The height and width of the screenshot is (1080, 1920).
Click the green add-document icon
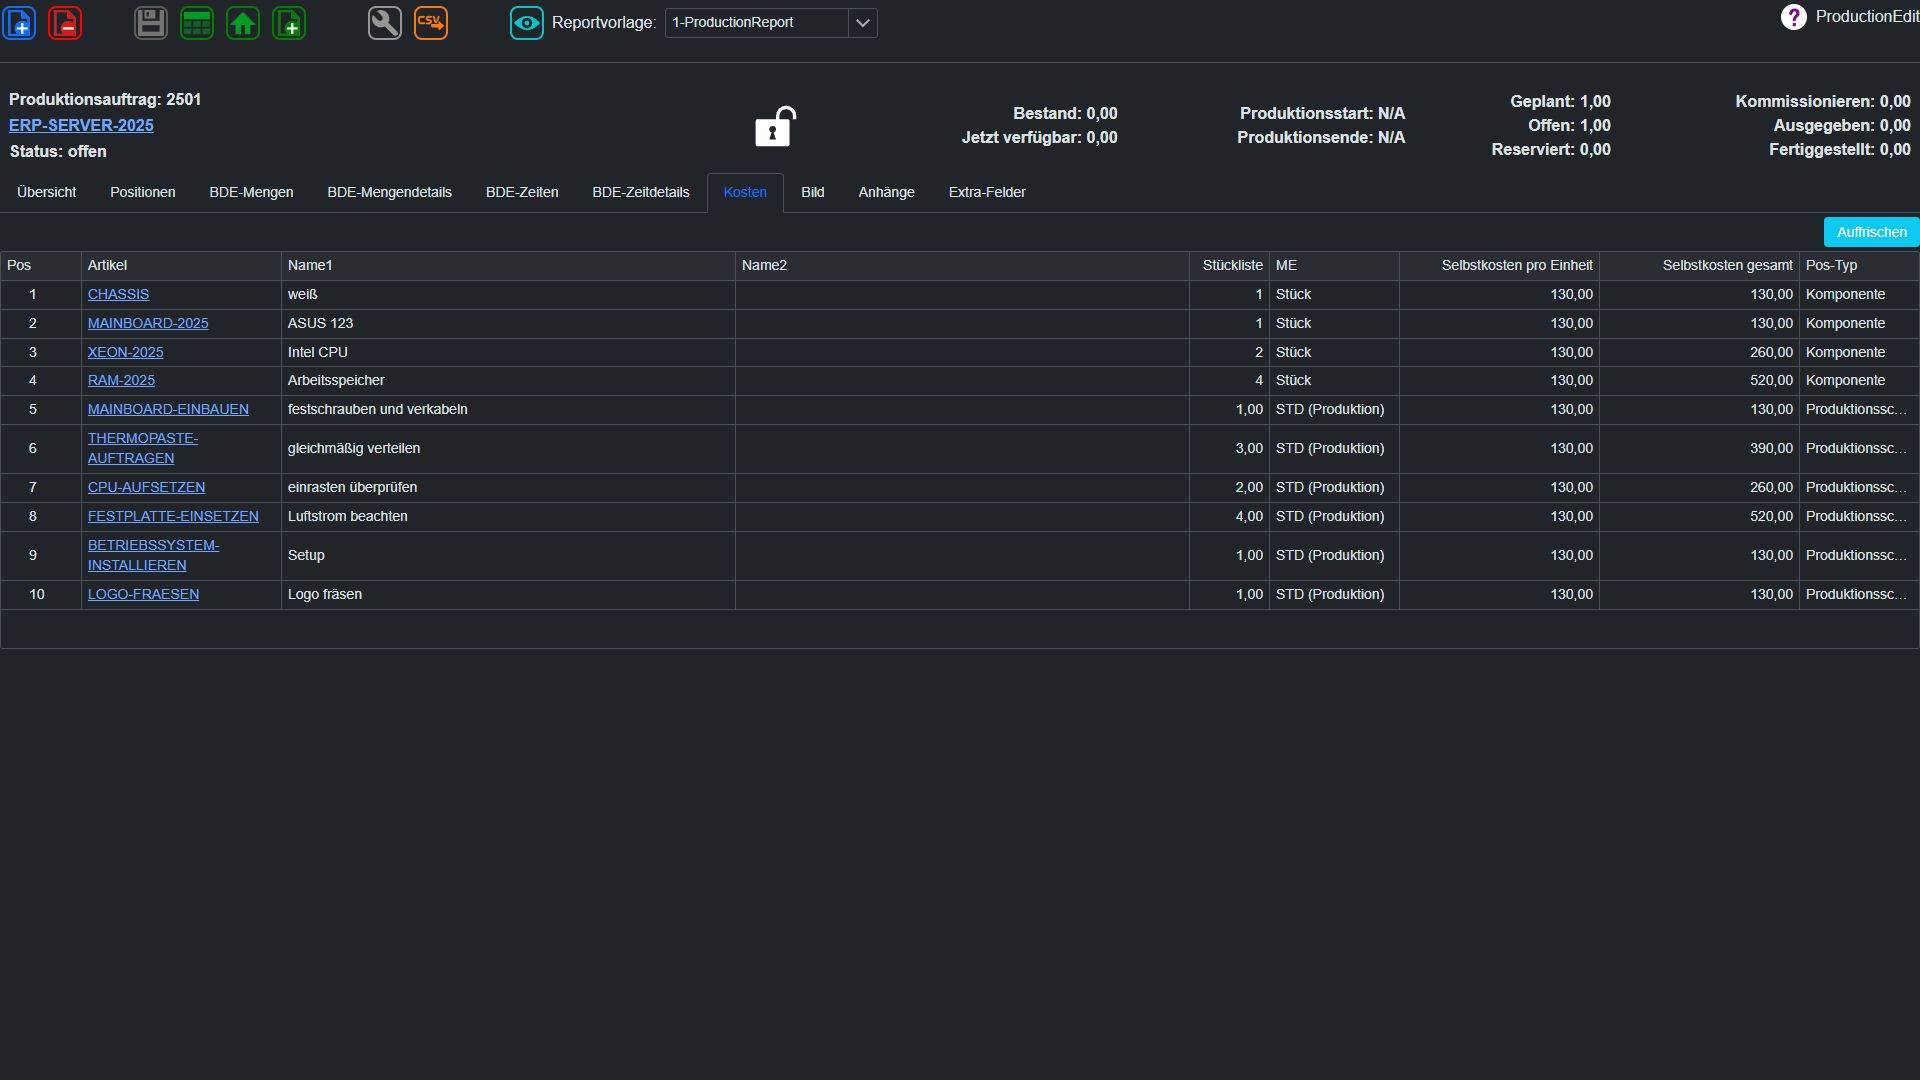289,22
